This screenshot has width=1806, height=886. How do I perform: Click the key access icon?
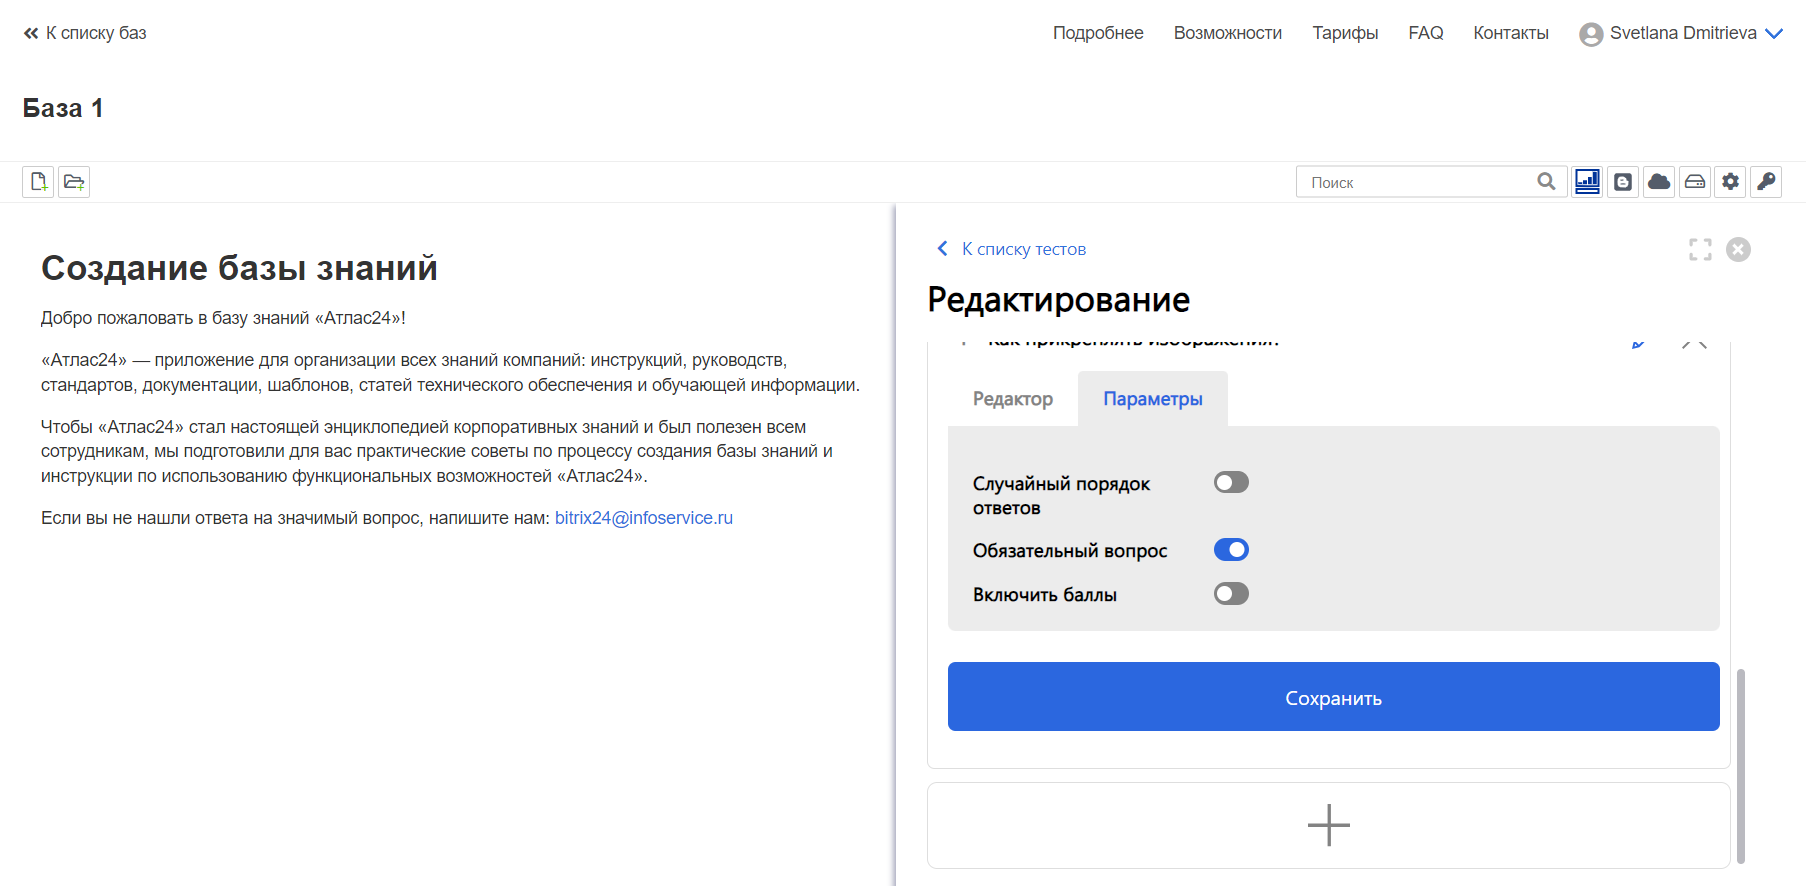[x=1767, y=182]
